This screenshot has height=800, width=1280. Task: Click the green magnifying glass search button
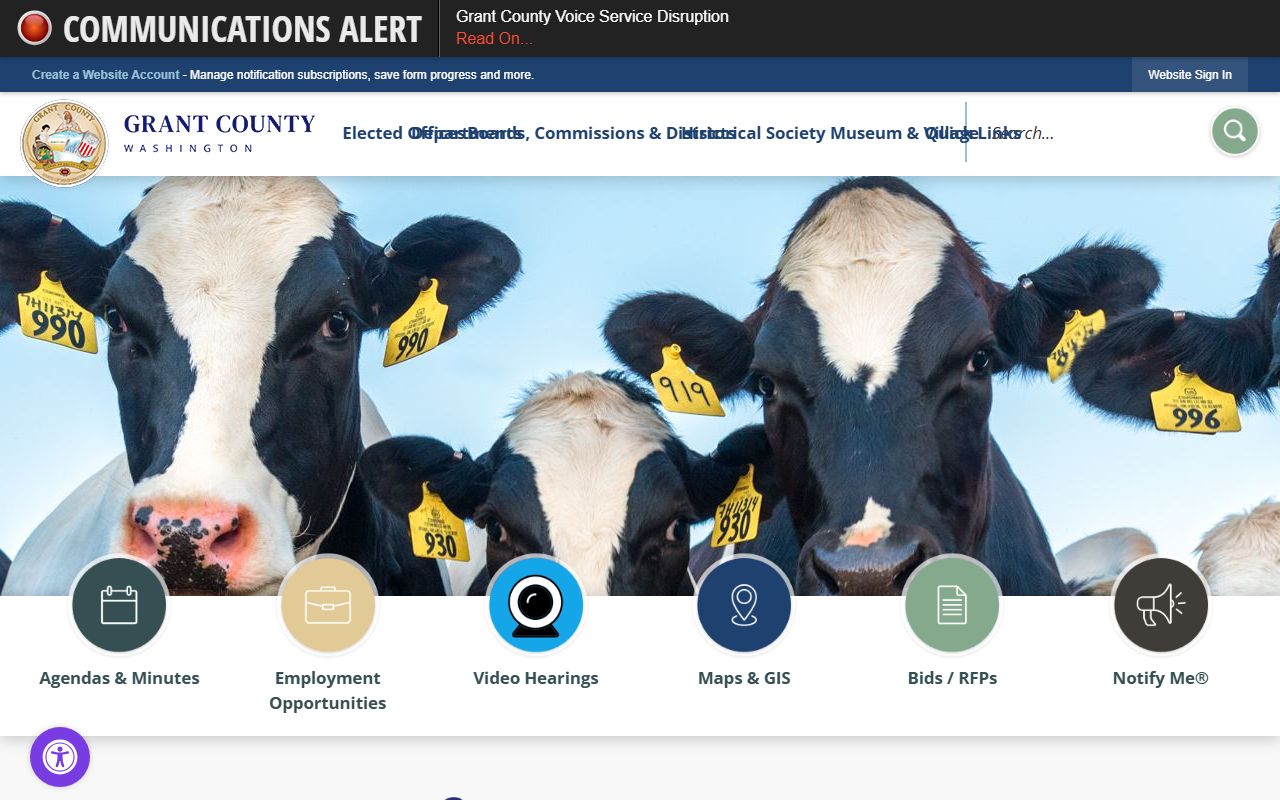[x=1235, y=131]
